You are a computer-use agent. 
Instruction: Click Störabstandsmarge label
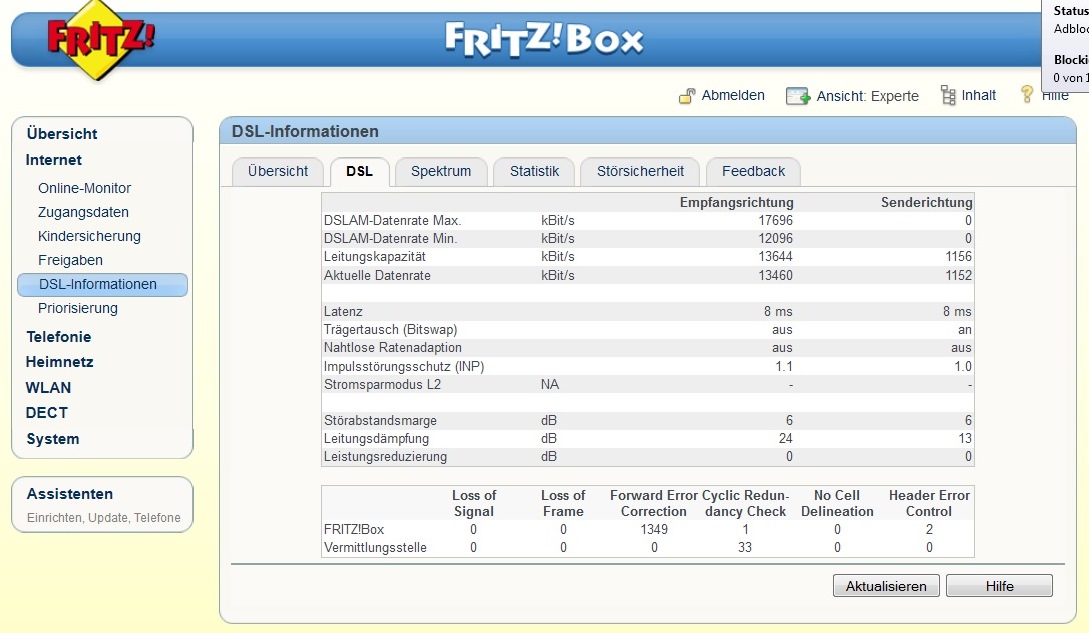[380, 420]
